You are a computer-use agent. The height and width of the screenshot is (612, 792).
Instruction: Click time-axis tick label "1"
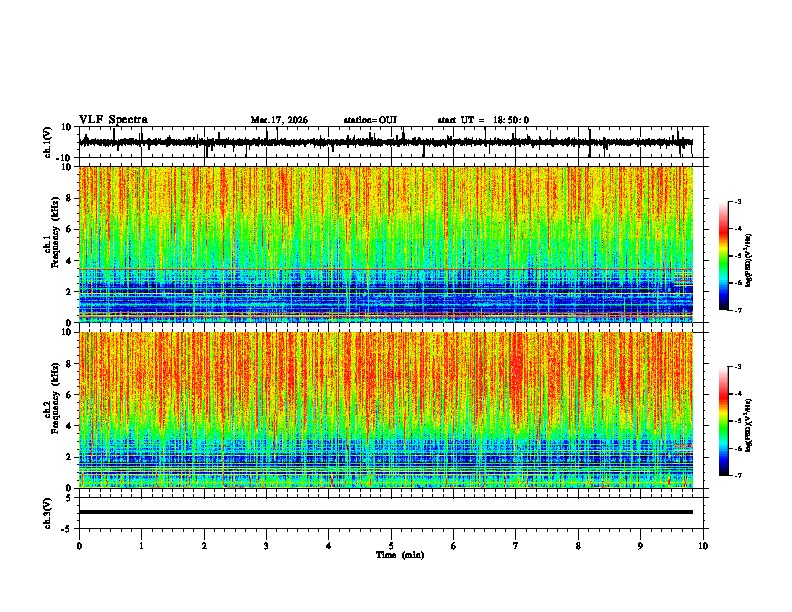click(141, 546)
